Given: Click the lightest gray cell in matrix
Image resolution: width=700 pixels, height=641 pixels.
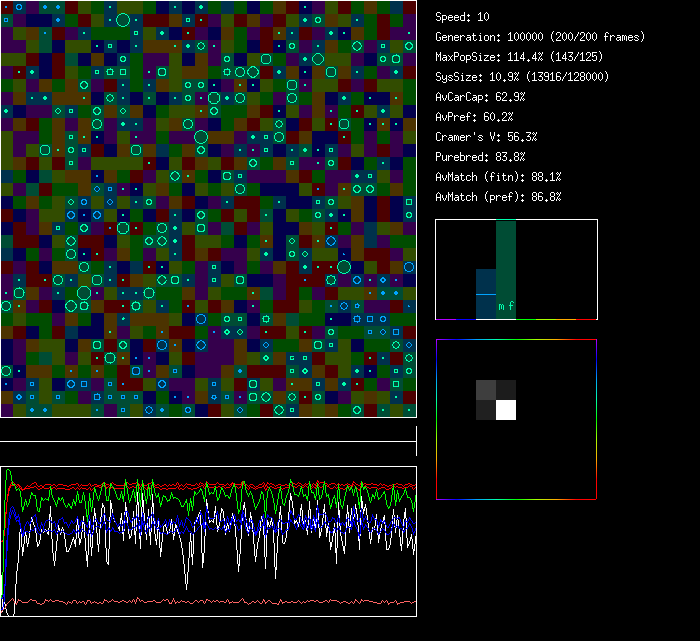Looking at the screenshot, I should coord(486,389).
